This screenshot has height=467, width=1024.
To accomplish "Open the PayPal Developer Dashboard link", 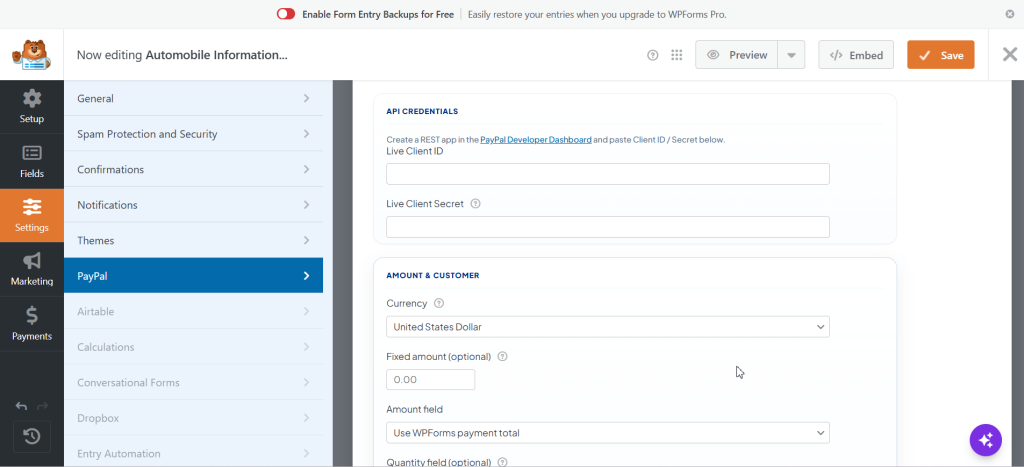I will point(536,140).
